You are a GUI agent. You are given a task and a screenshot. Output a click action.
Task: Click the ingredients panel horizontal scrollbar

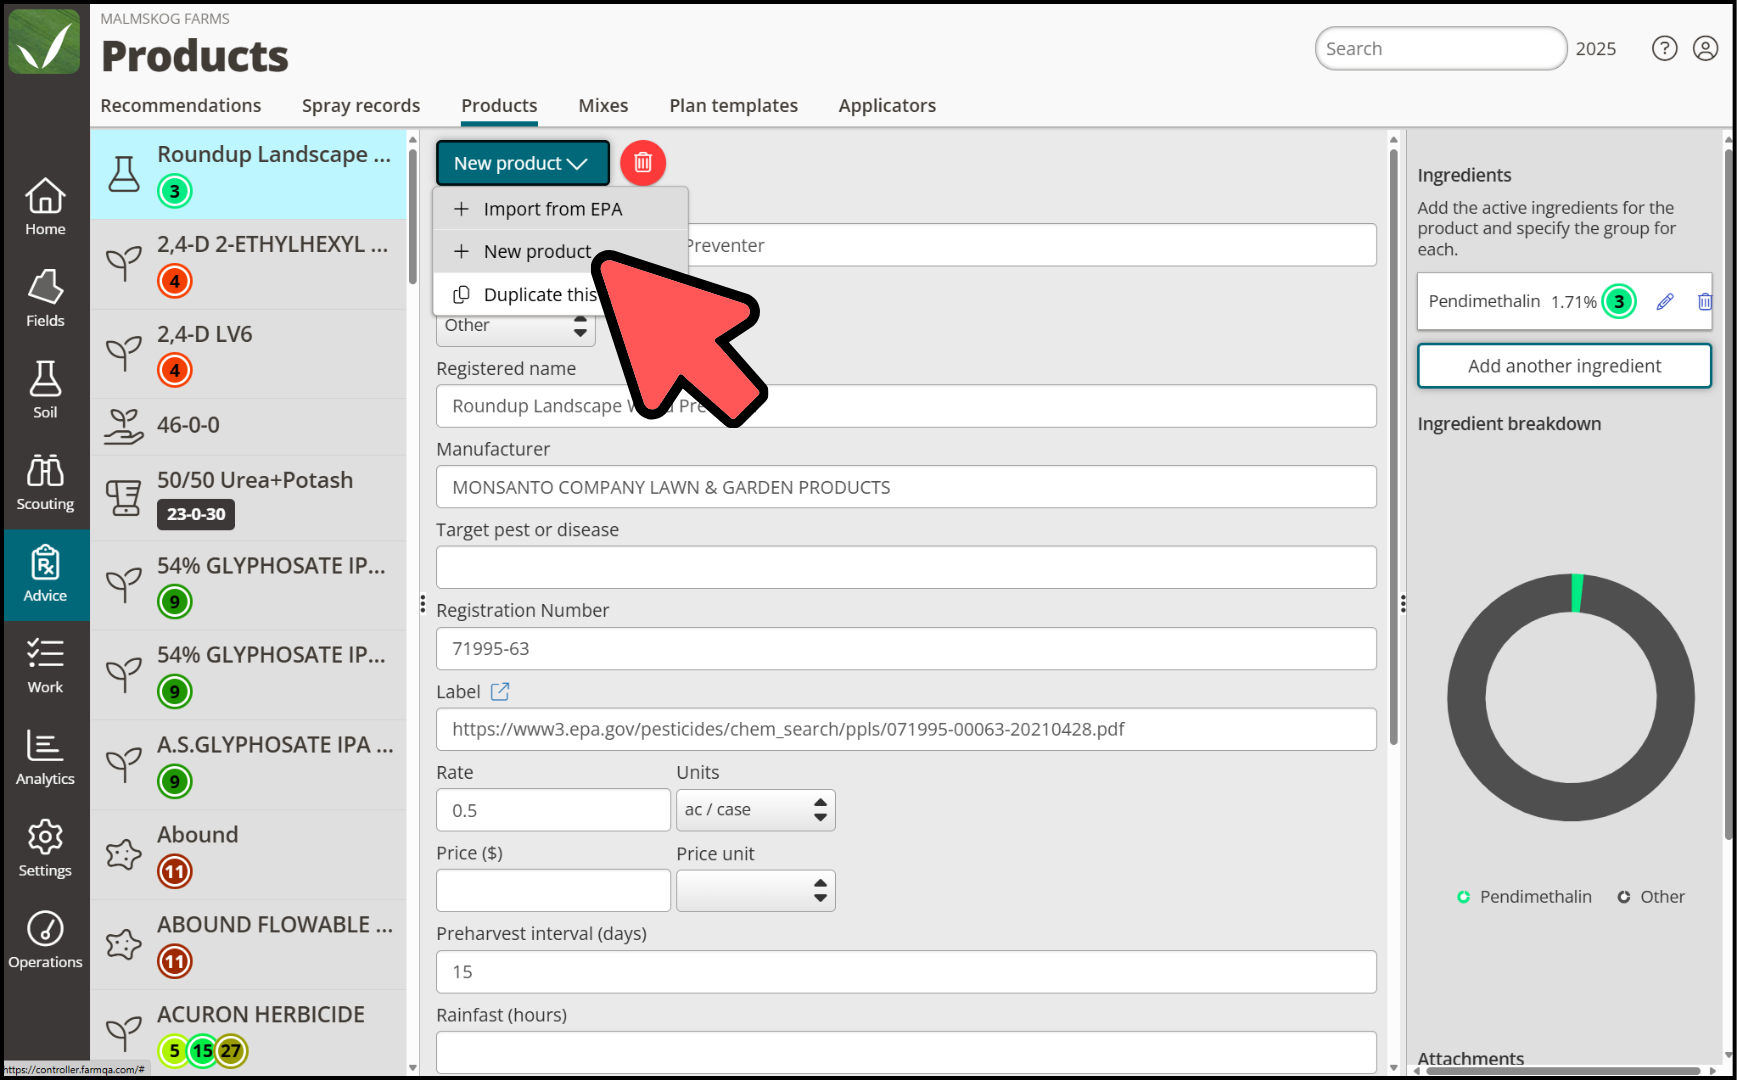coord(1564,1071)
